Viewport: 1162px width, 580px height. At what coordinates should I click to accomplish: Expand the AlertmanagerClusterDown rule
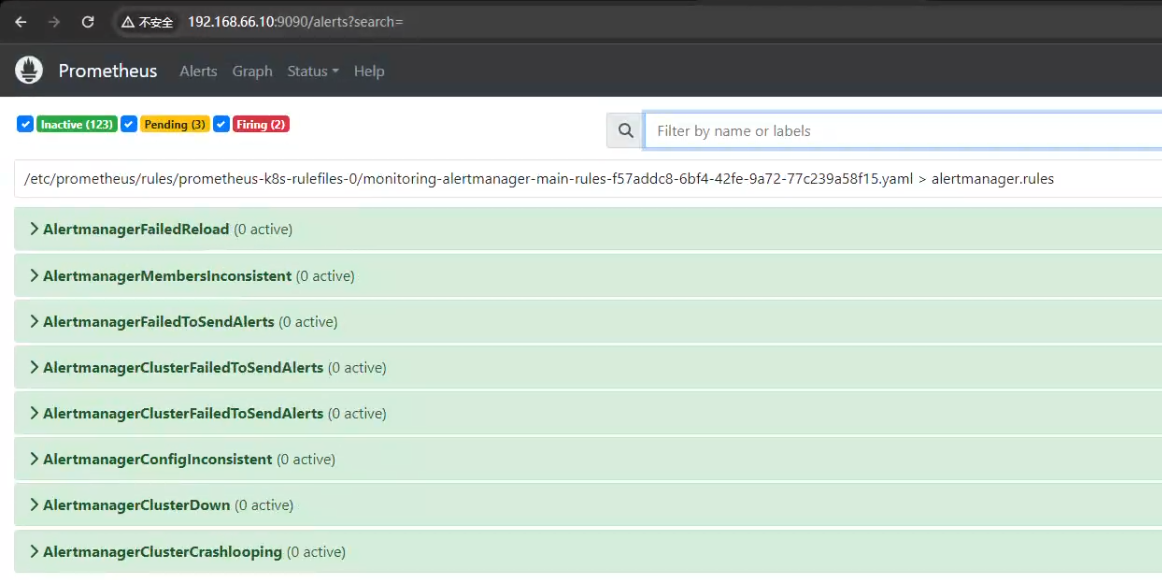click(x=588, y=505)
